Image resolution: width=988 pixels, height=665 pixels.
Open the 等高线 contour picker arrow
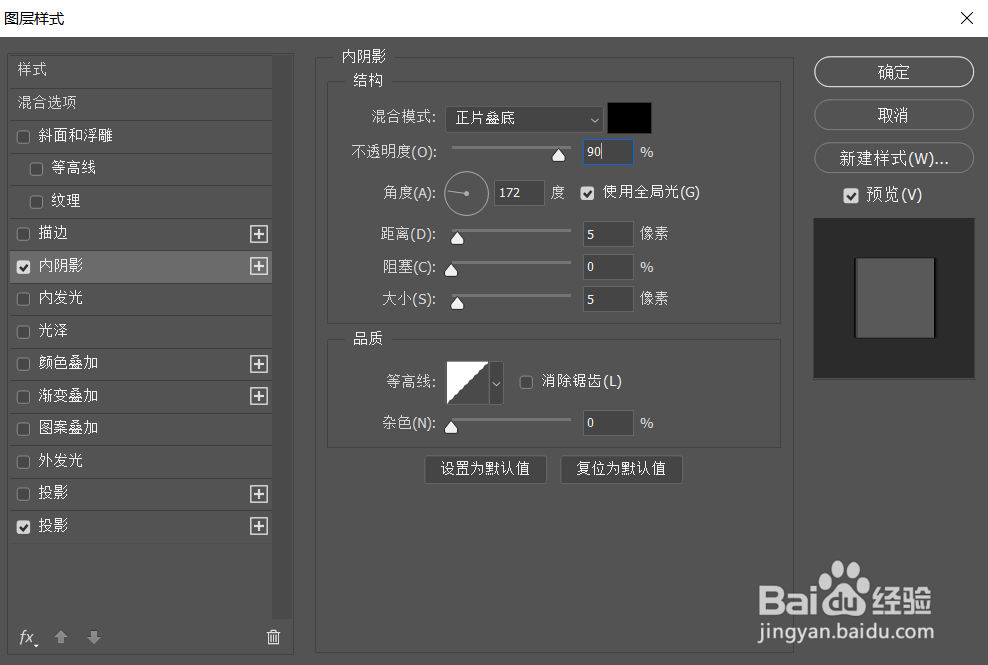tap(497, 383)
